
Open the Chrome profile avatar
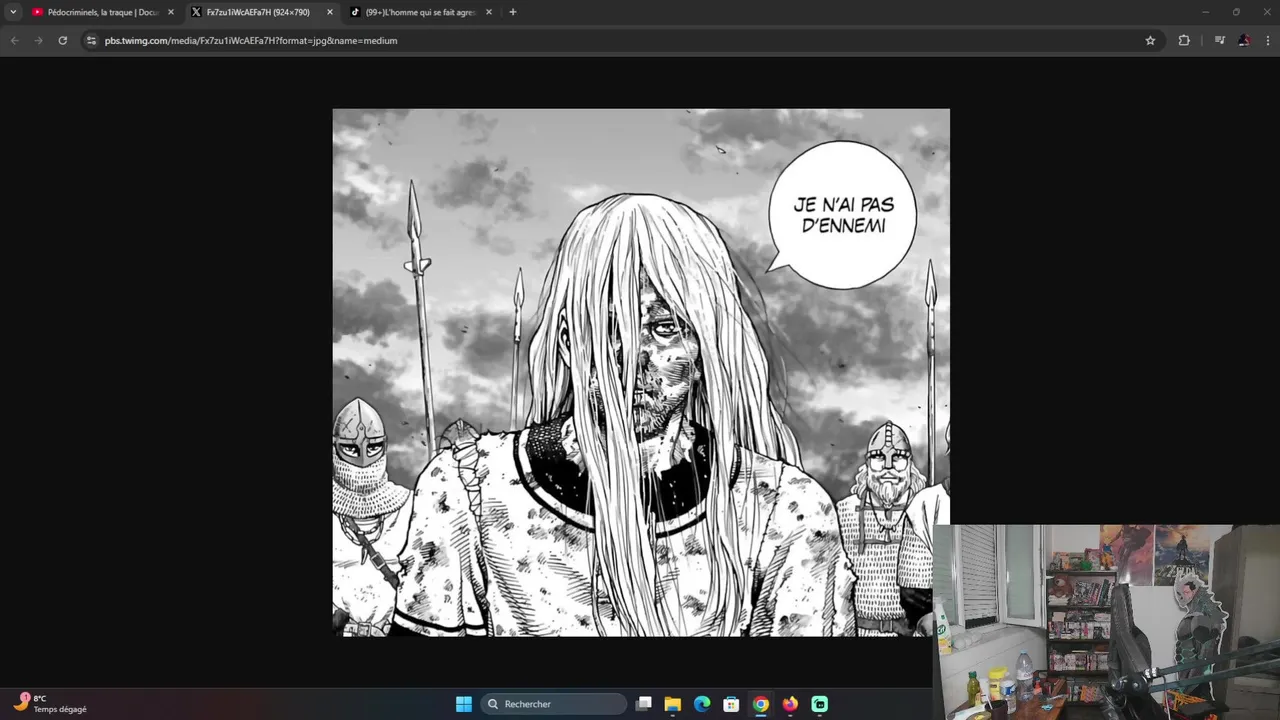tap(1244, 40)
